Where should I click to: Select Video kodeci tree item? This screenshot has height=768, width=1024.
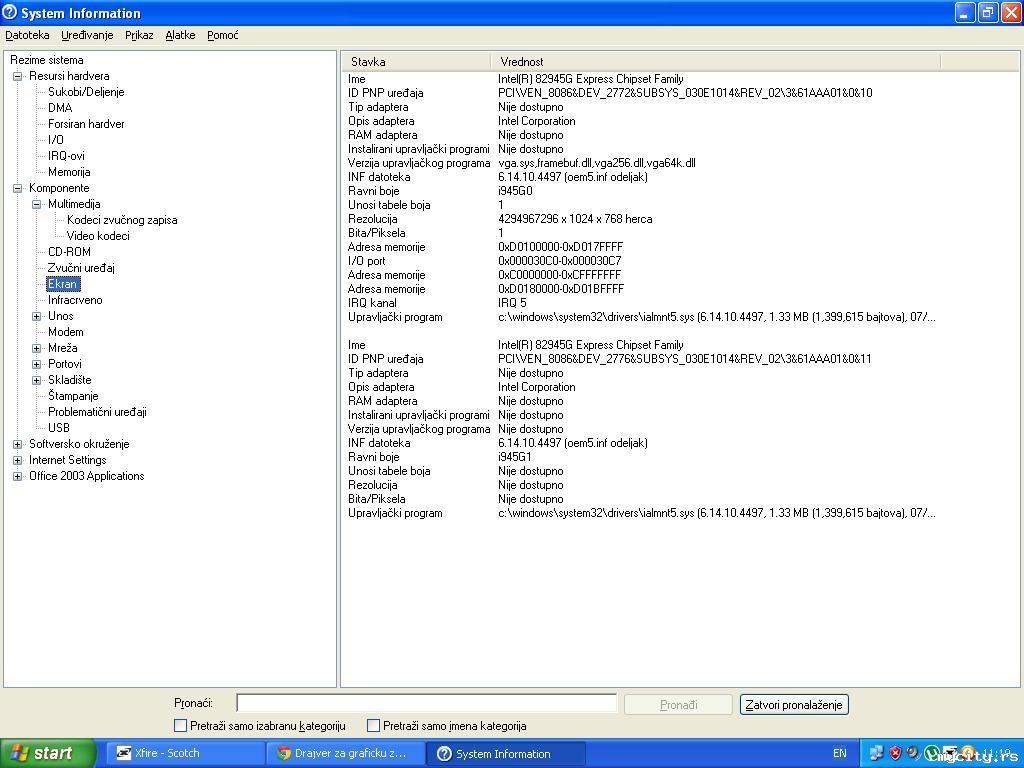pos(98,236)
